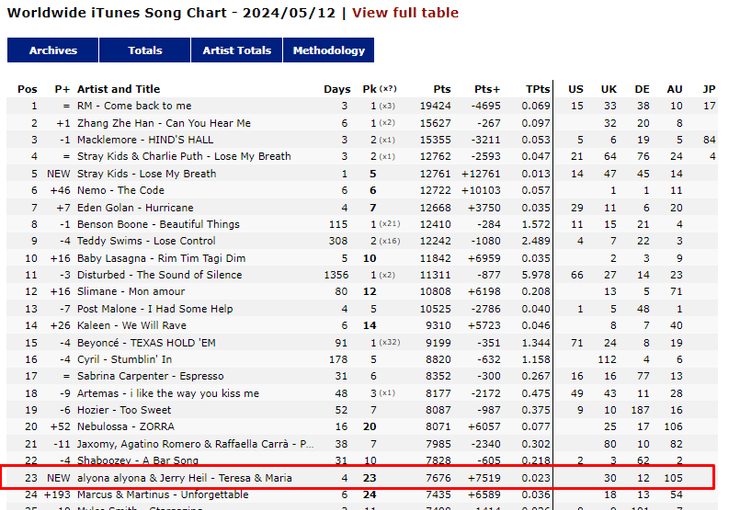This screenshot has height=510, width=740.
Task: Click Benson Boone - Beautiful Things entry
Action: point(158,224)
